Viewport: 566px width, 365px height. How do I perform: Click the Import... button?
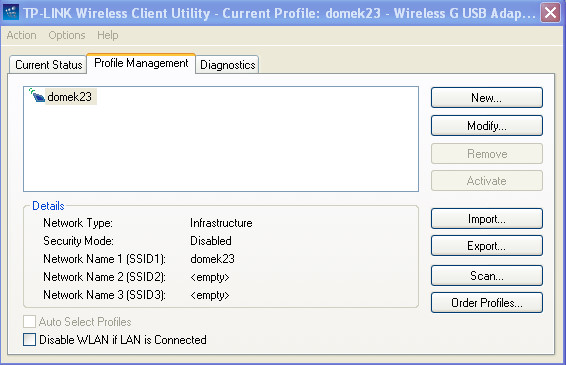[x=487, y=219]
